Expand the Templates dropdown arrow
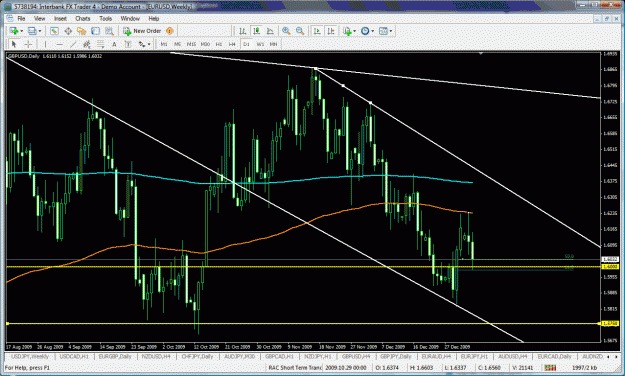This screenshot has width=625, height=376. click(x=391, y=31)
